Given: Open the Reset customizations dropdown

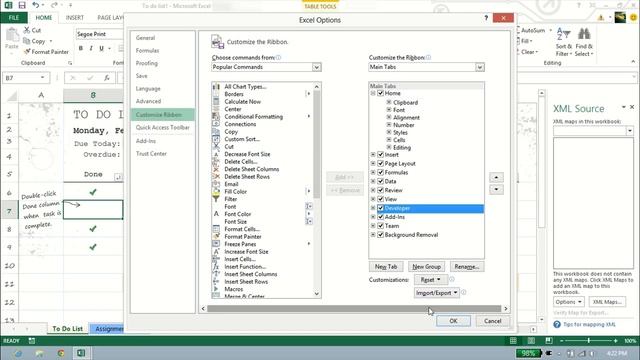Looking at the screenshot, I should tap(430, 280).
